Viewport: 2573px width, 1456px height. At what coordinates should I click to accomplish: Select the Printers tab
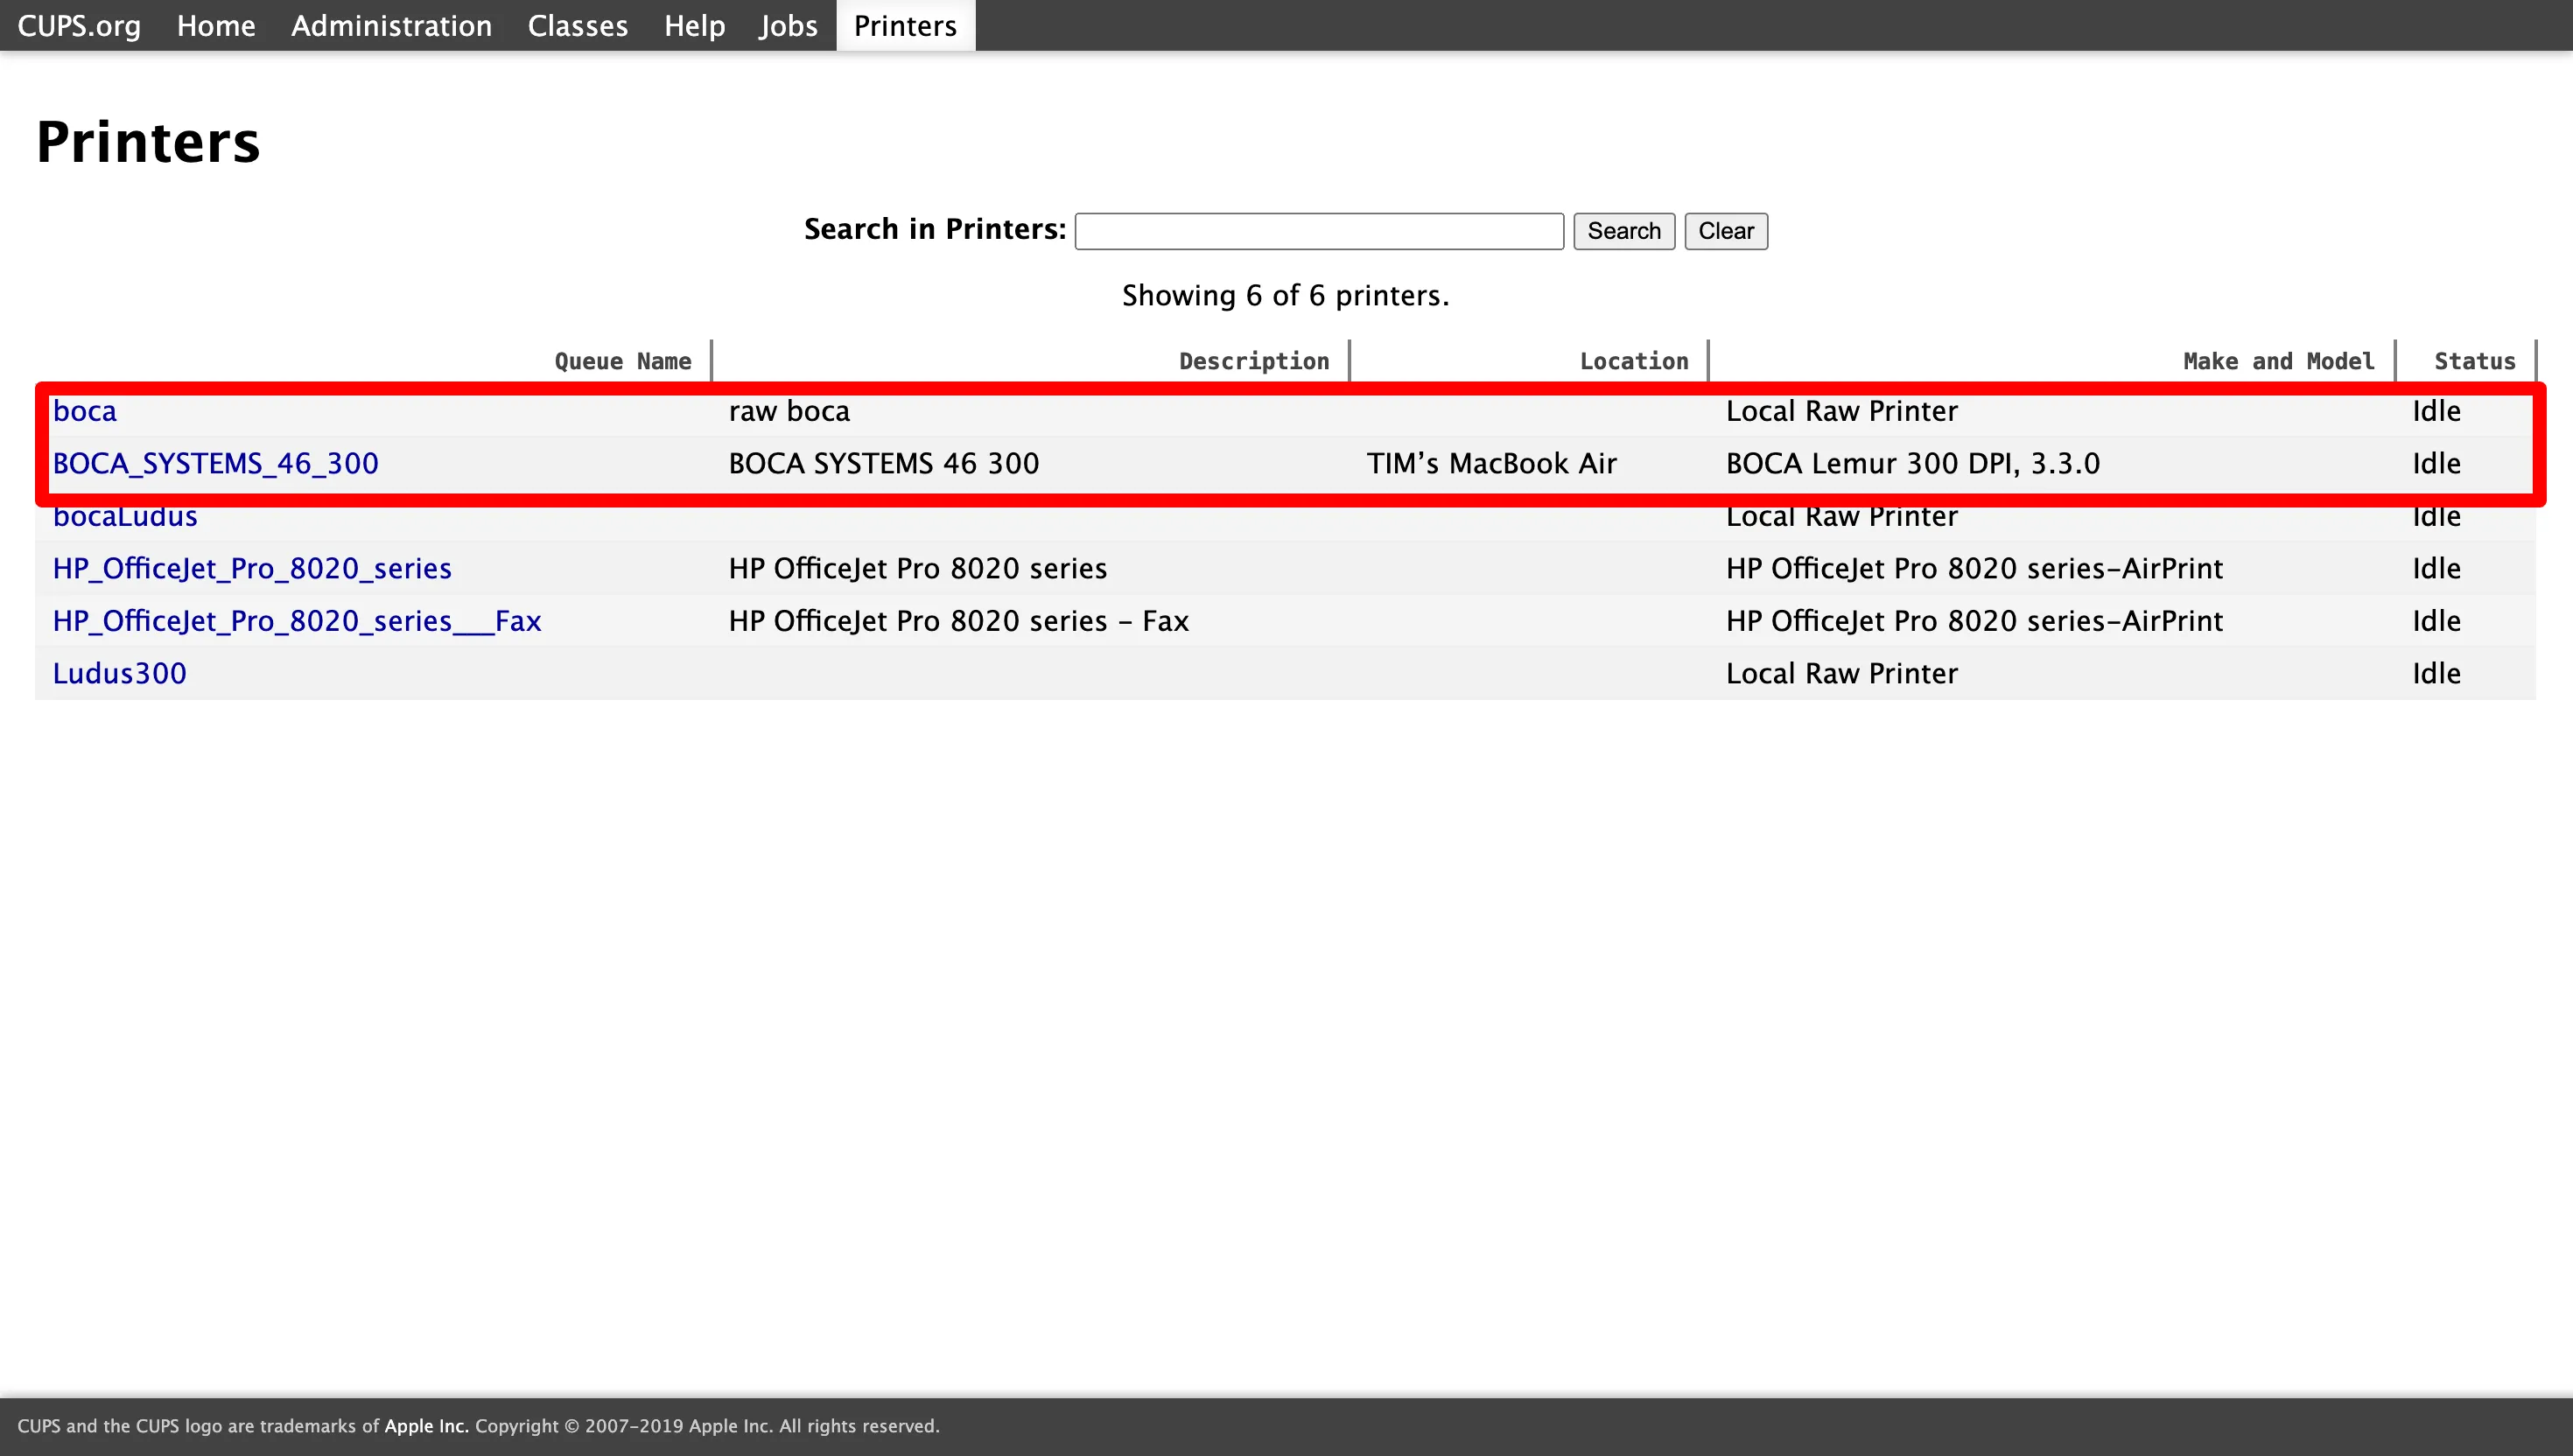905,25
